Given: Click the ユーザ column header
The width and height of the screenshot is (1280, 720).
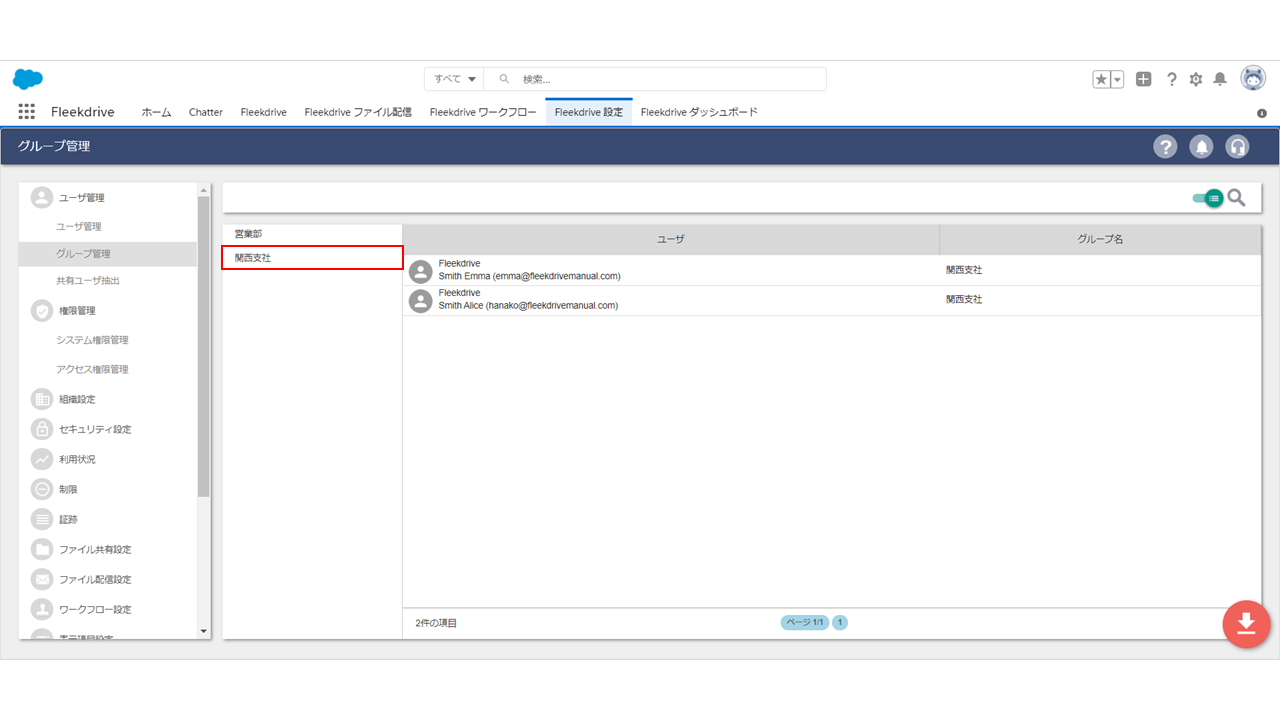Looking at the screenshot, I should (671, 239).
